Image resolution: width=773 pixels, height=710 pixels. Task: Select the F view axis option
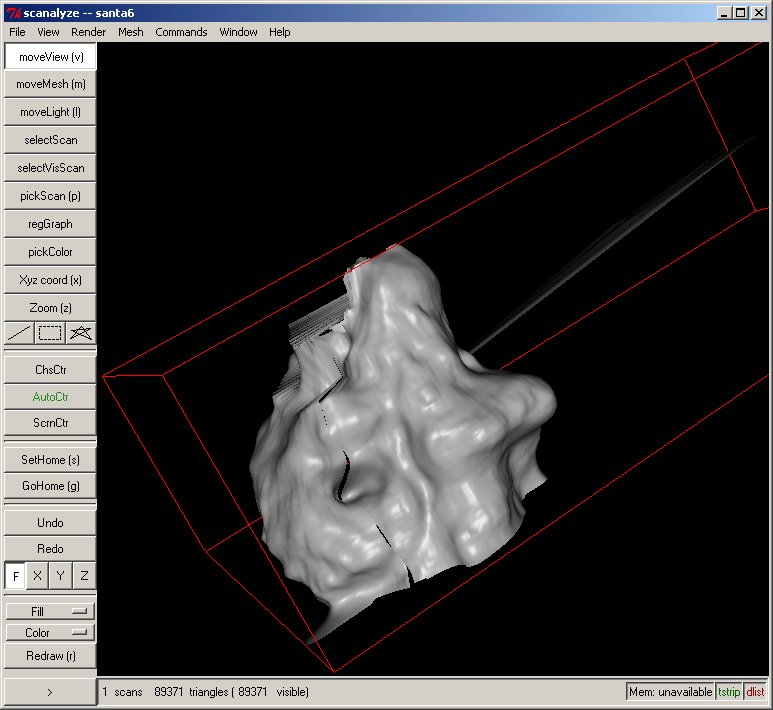(x=15, y=576)
